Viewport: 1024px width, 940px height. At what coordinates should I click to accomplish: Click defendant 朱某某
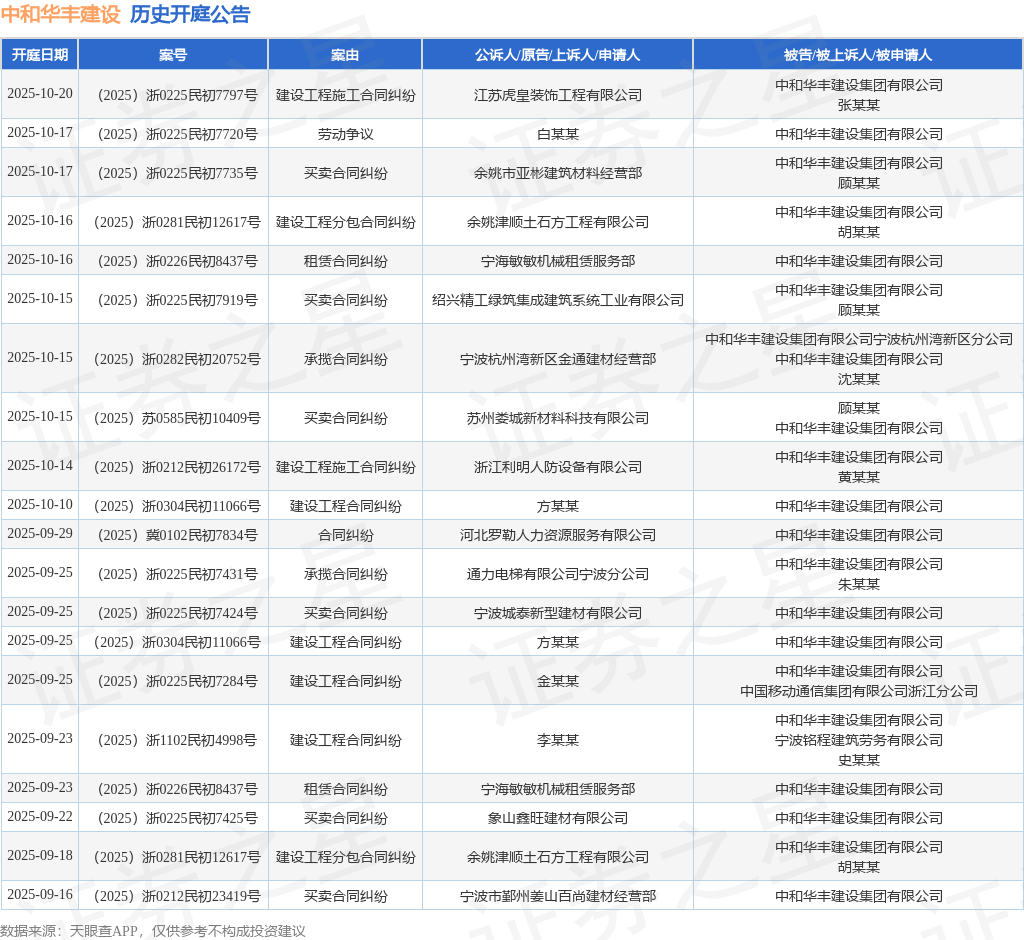point(859,585)
